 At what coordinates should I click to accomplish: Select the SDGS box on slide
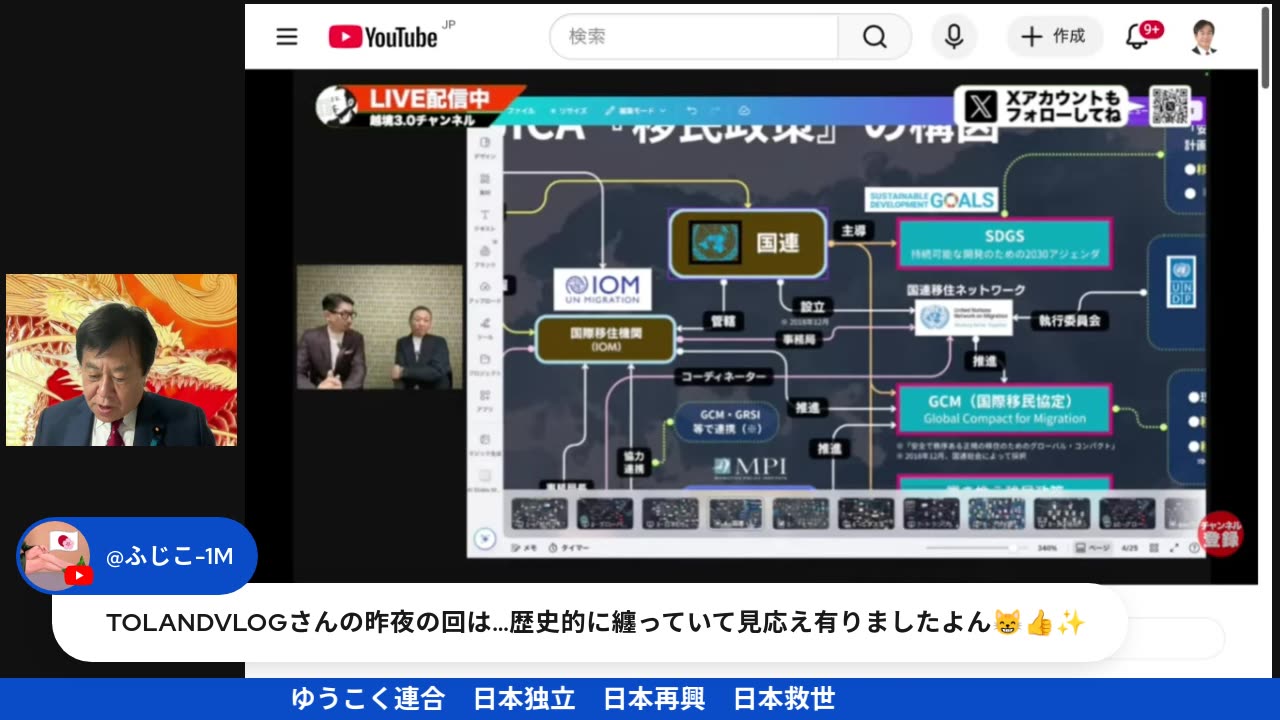click(x=1004, y=244)
